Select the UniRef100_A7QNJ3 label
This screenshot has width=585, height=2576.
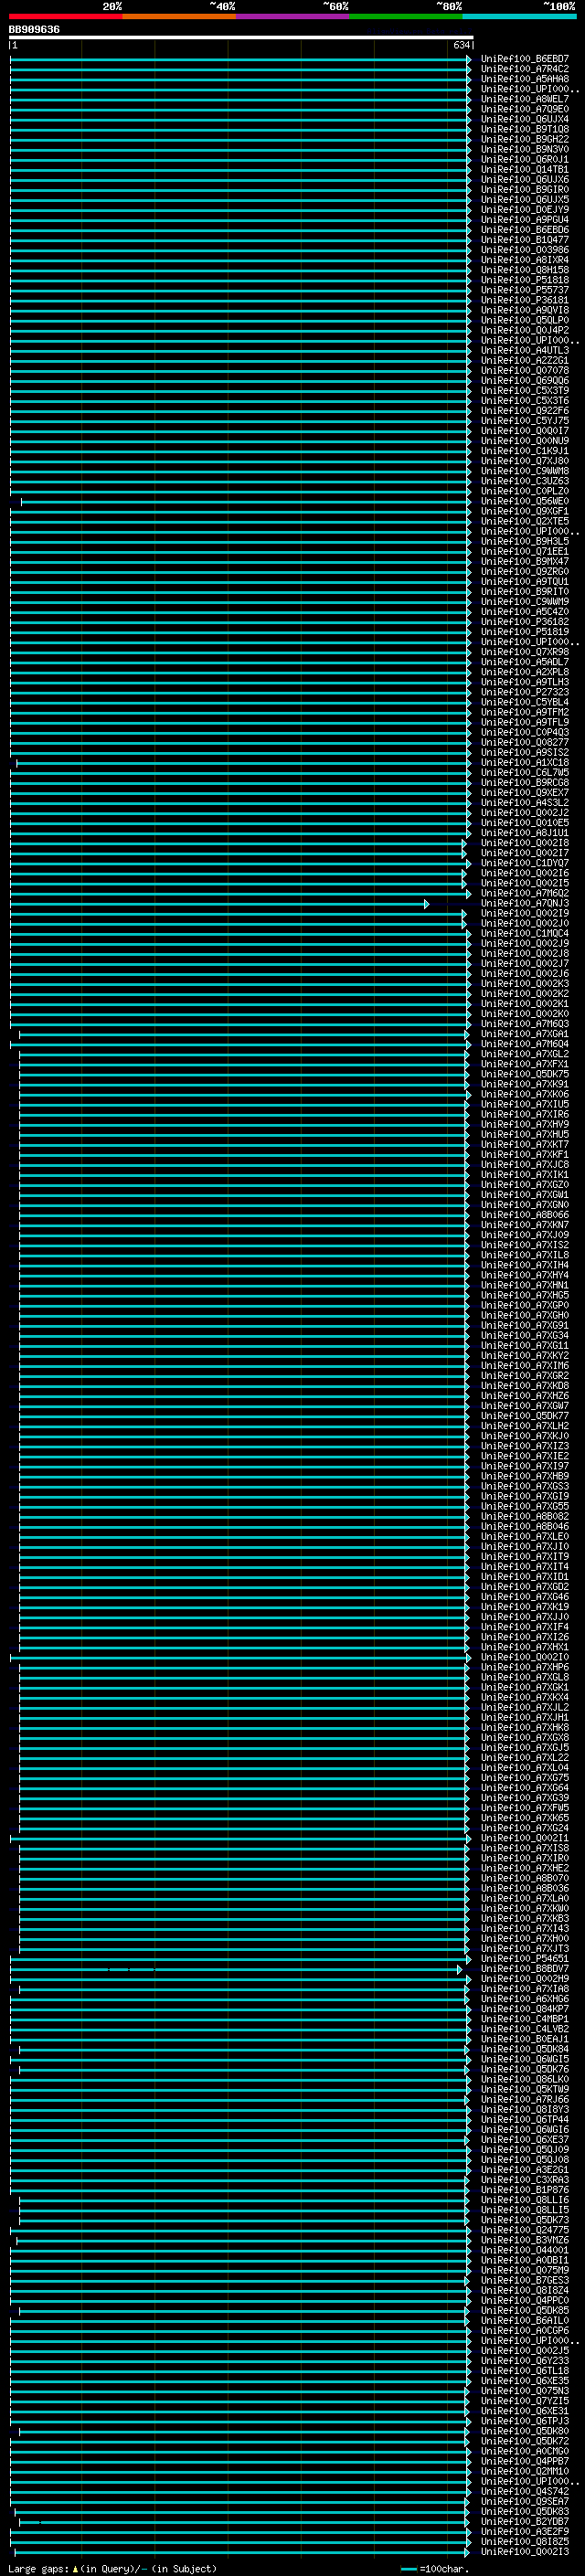(524, 904)
